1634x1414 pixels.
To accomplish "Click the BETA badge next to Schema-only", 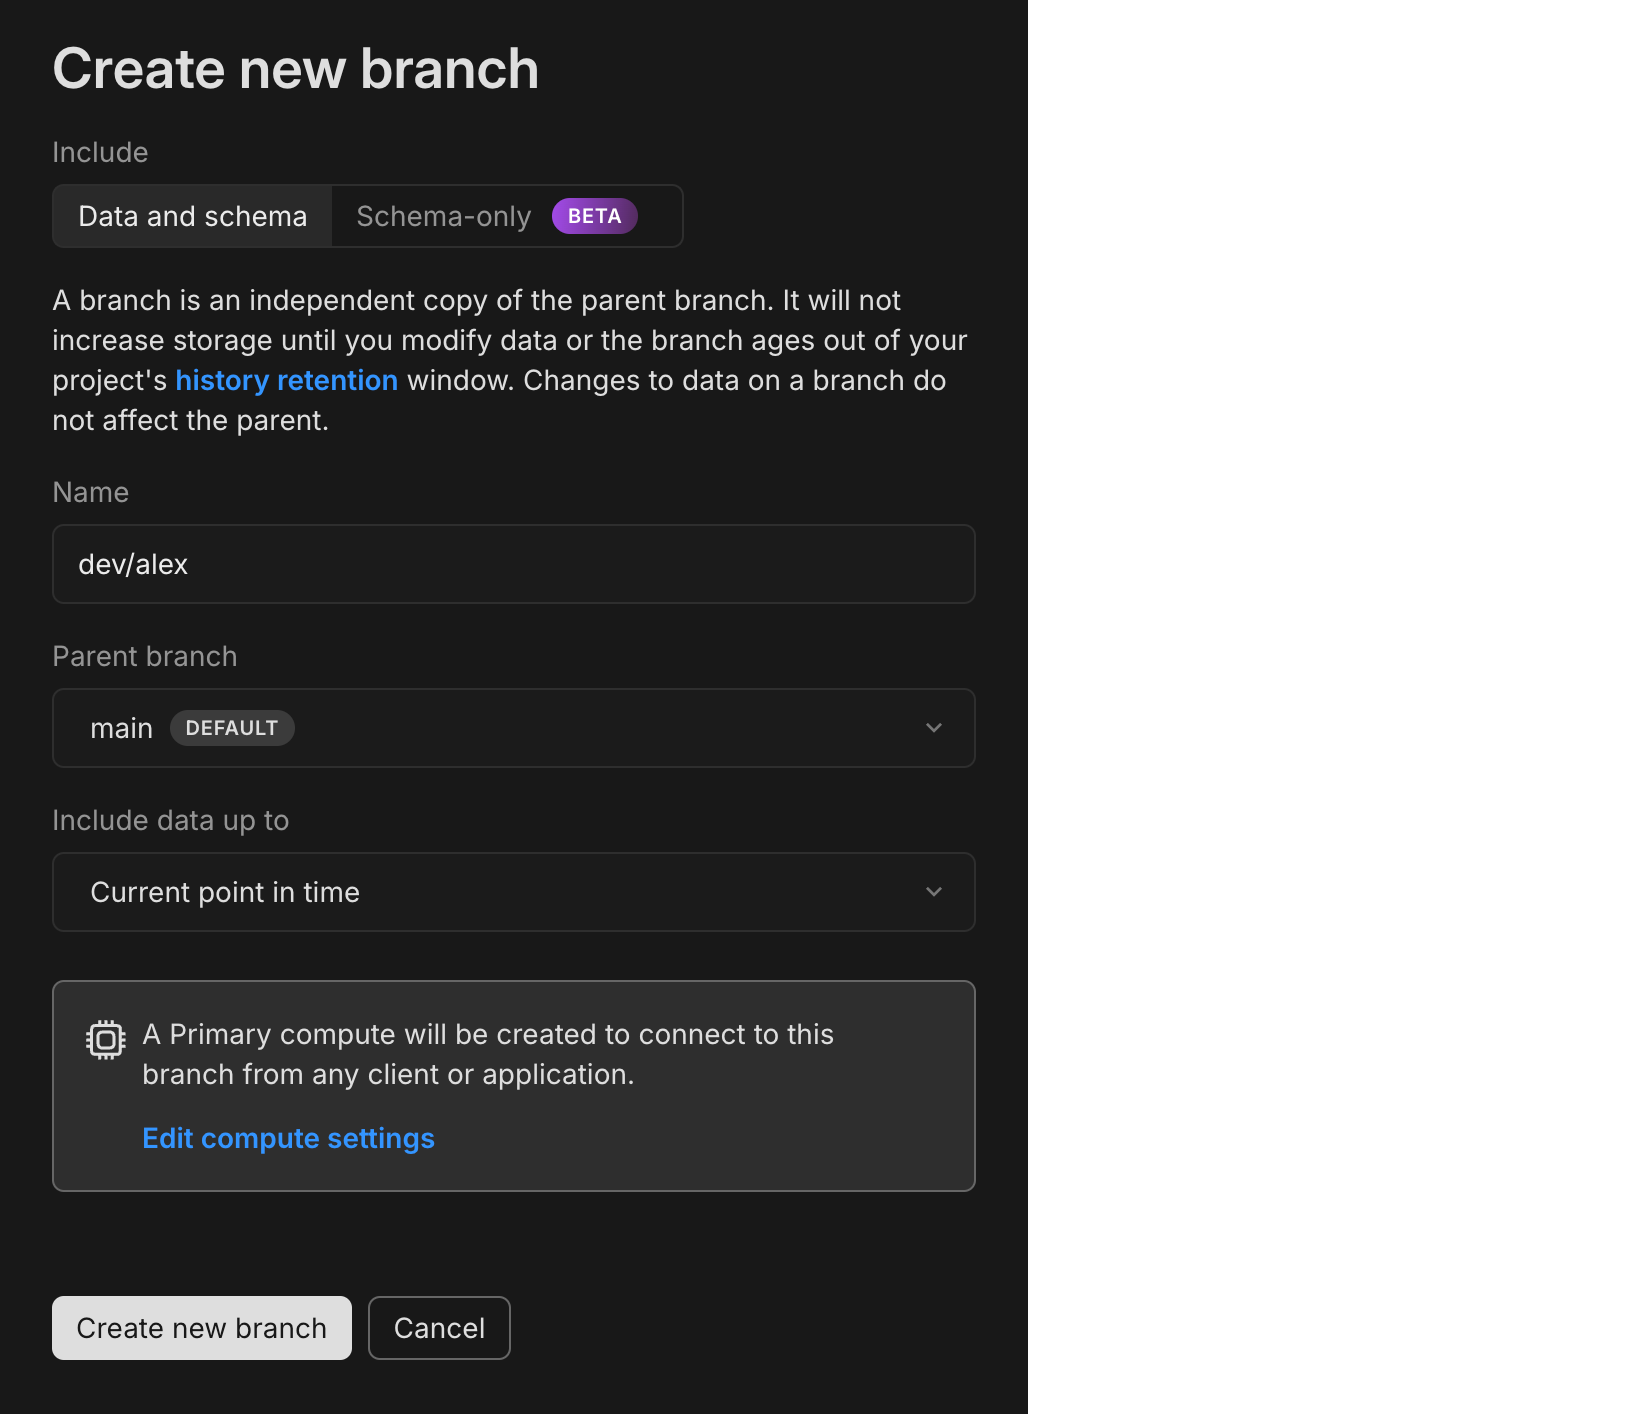I will coord(594,215).
